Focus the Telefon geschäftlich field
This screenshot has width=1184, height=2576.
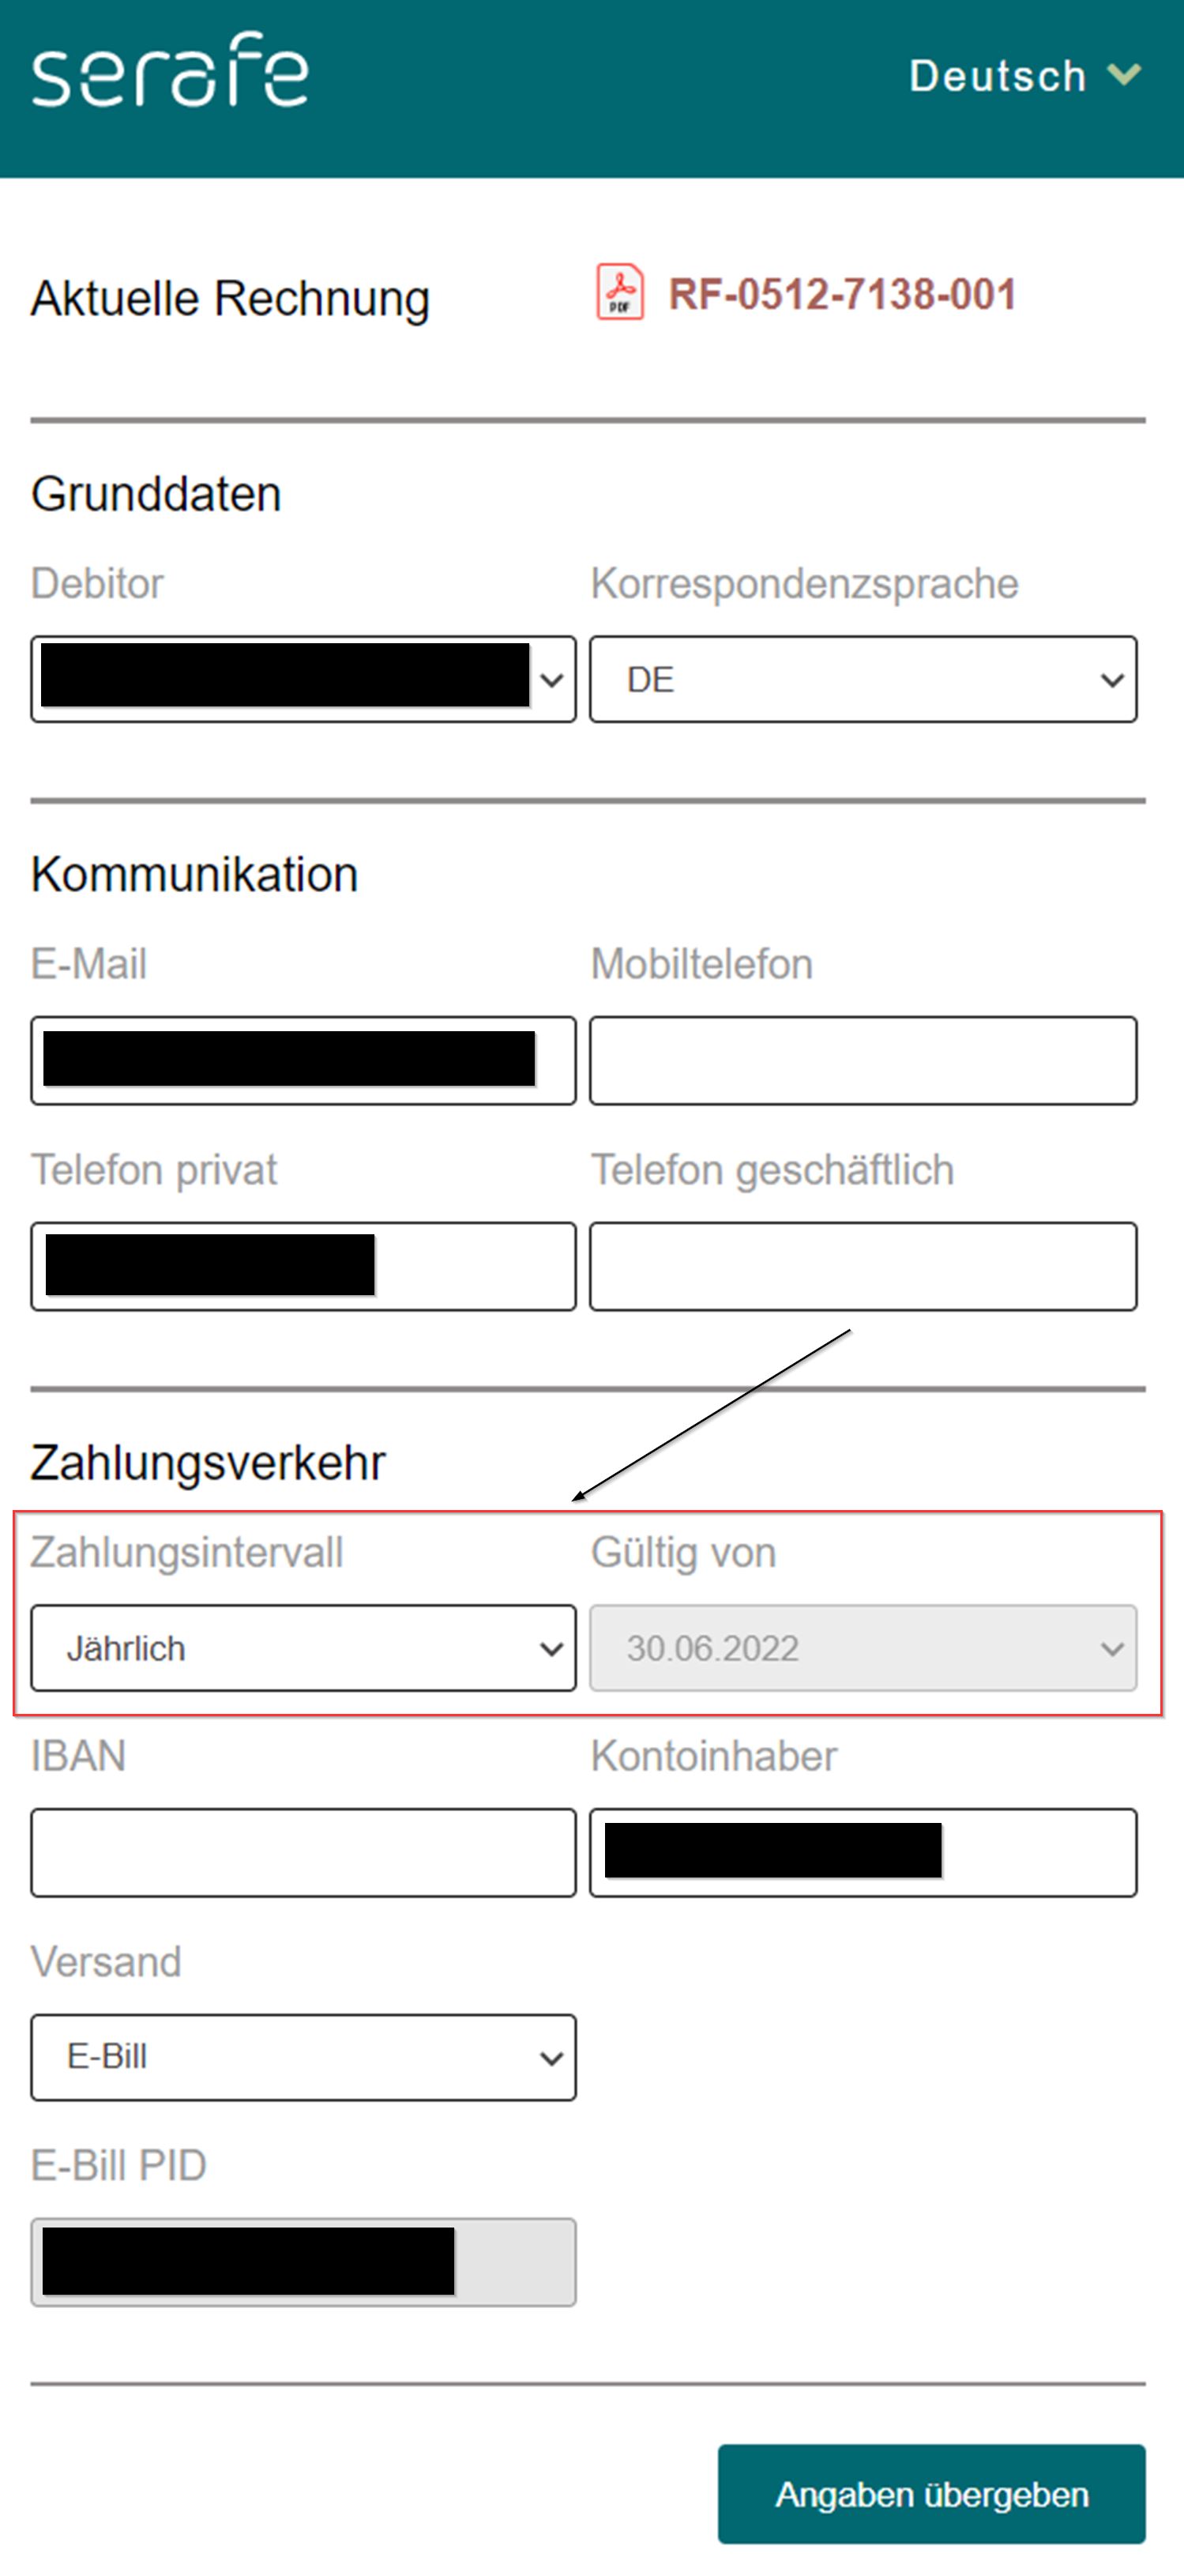tap(863, 1266)
